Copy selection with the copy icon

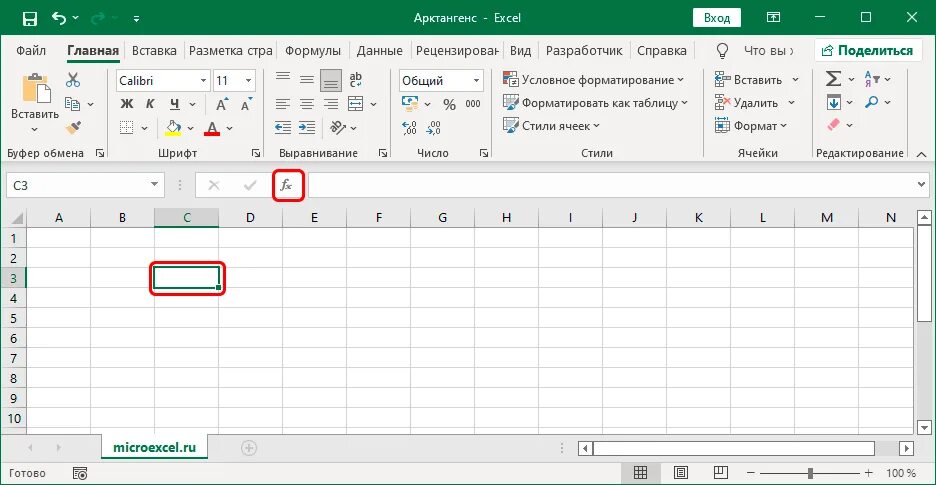click(72, 104)
